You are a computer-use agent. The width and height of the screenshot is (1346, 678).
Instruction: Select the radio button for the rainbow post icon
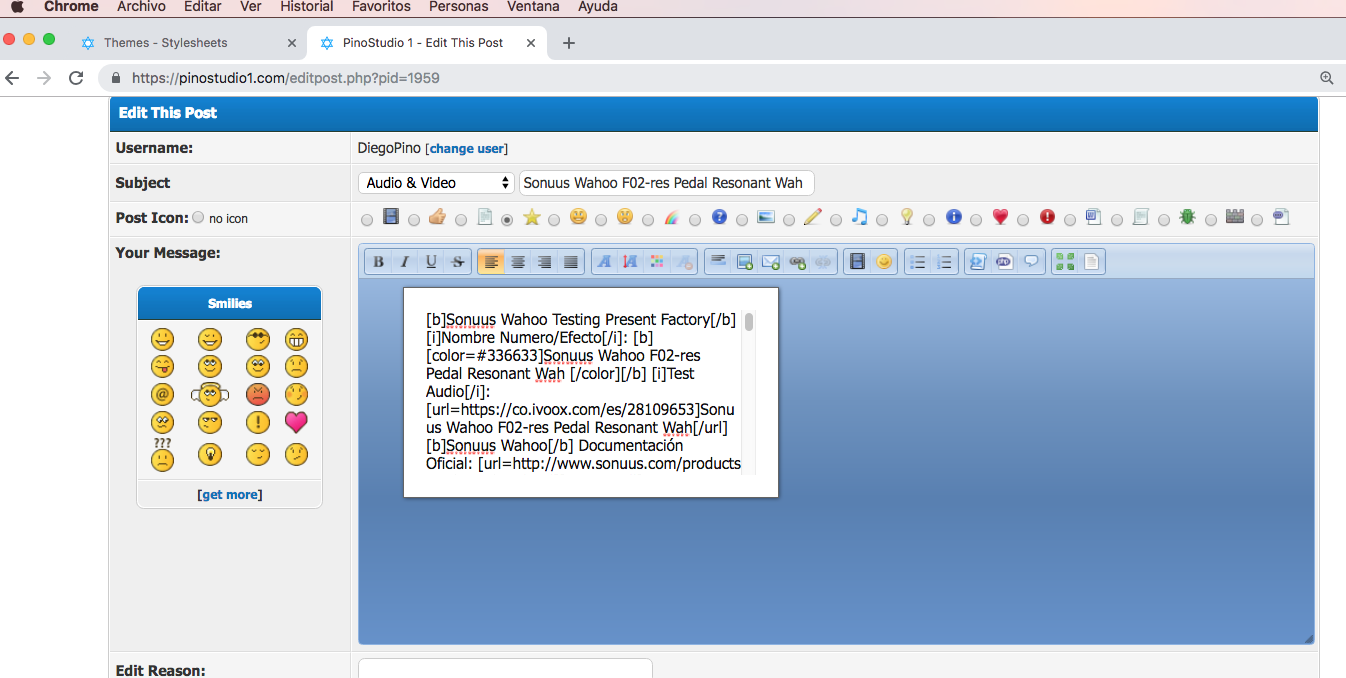tap(648, 219)
